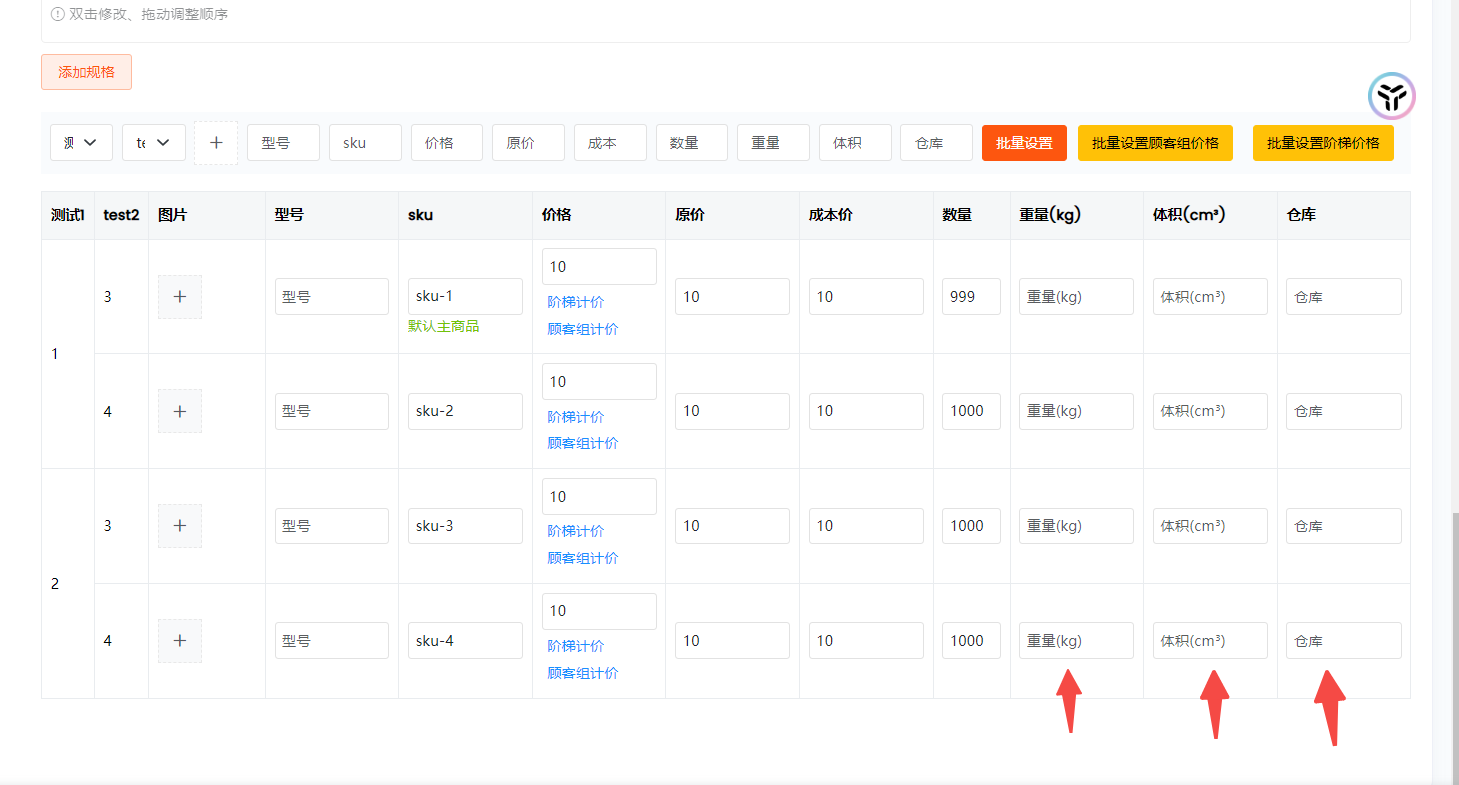
Task: Focus the batch 仓库 input field
Action: (x=936, y=143)
